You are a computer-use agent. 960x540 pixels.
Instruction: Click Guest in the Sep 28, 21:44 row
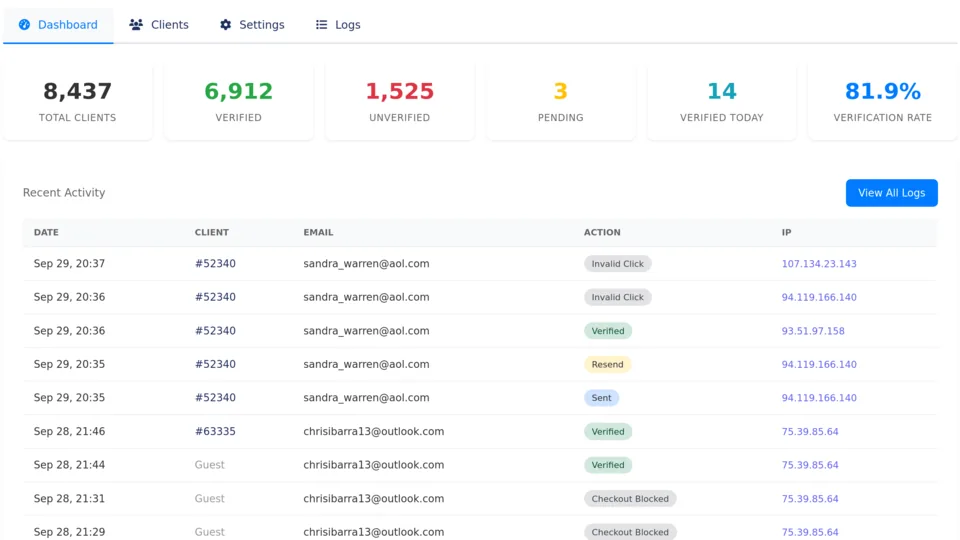(209, 465)
